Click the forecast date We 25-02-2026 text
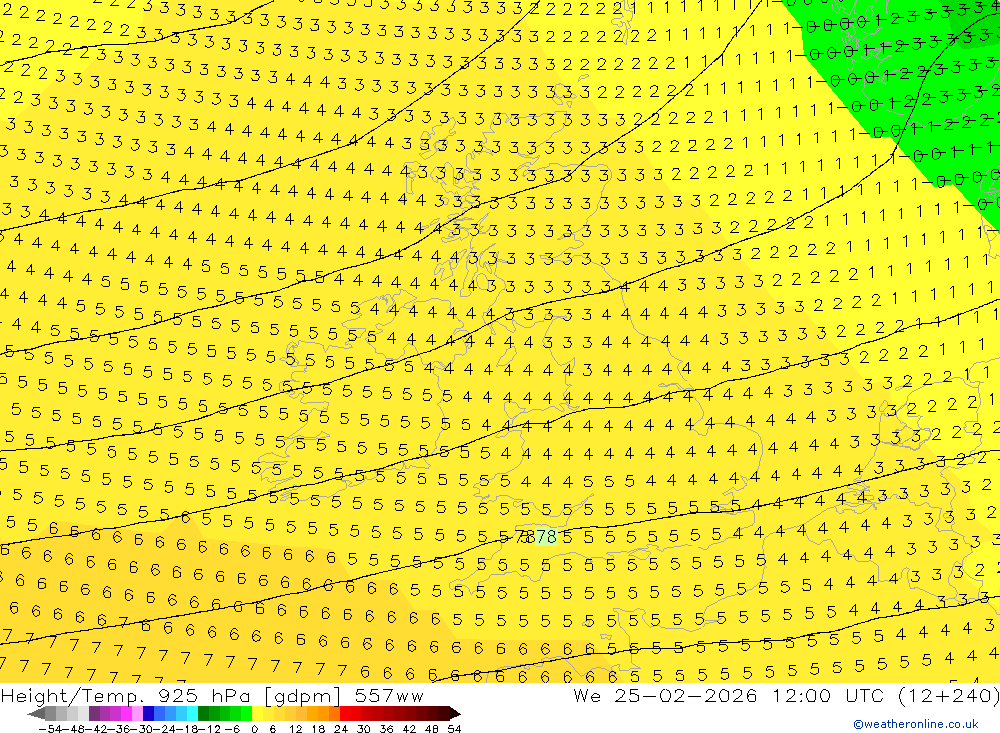The image size is (1000, 733). tap(665, 696)
